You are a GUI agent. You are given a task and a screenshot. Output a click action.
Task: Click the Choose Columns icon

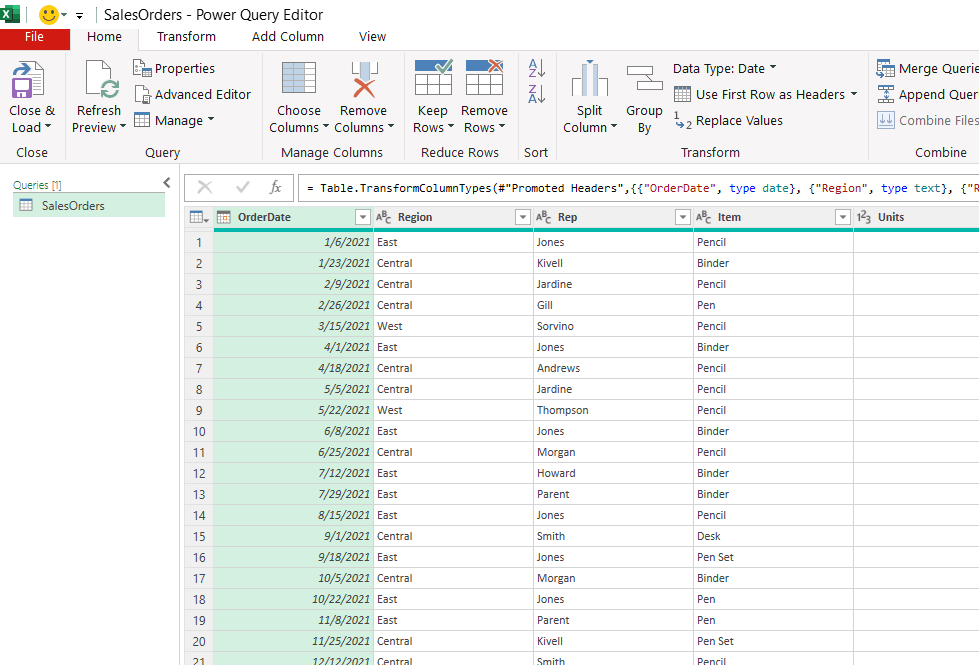click(298, 78)
